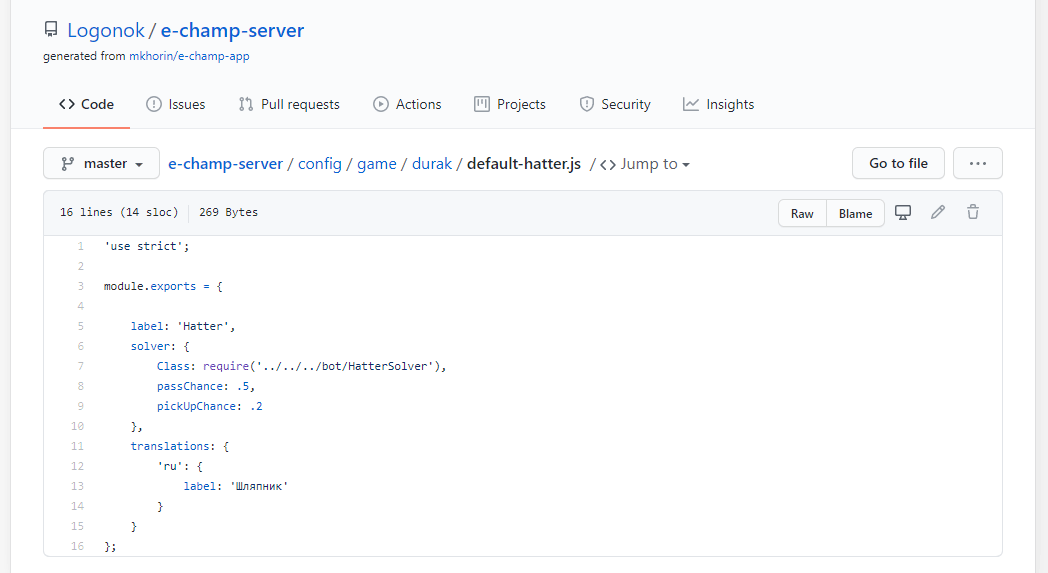
Task: Go to the Pull requests tab
Action: click(289, 104)
